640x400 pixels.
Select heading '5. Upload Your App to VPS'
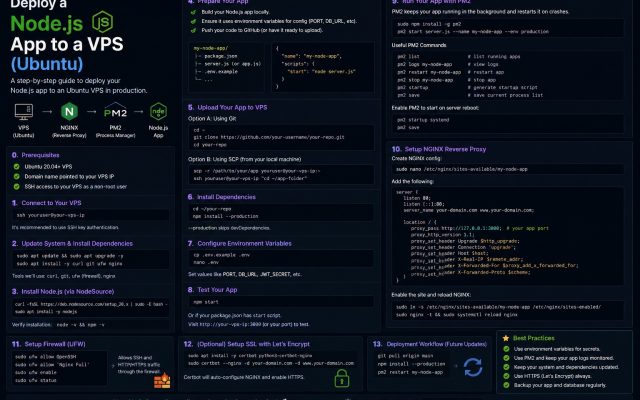click(227, 107)
